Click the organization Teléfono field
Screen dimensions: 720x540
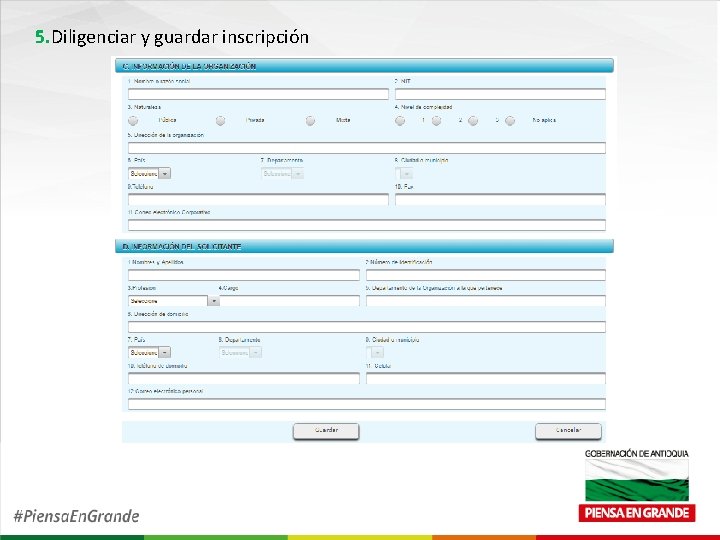click(258, 199)
